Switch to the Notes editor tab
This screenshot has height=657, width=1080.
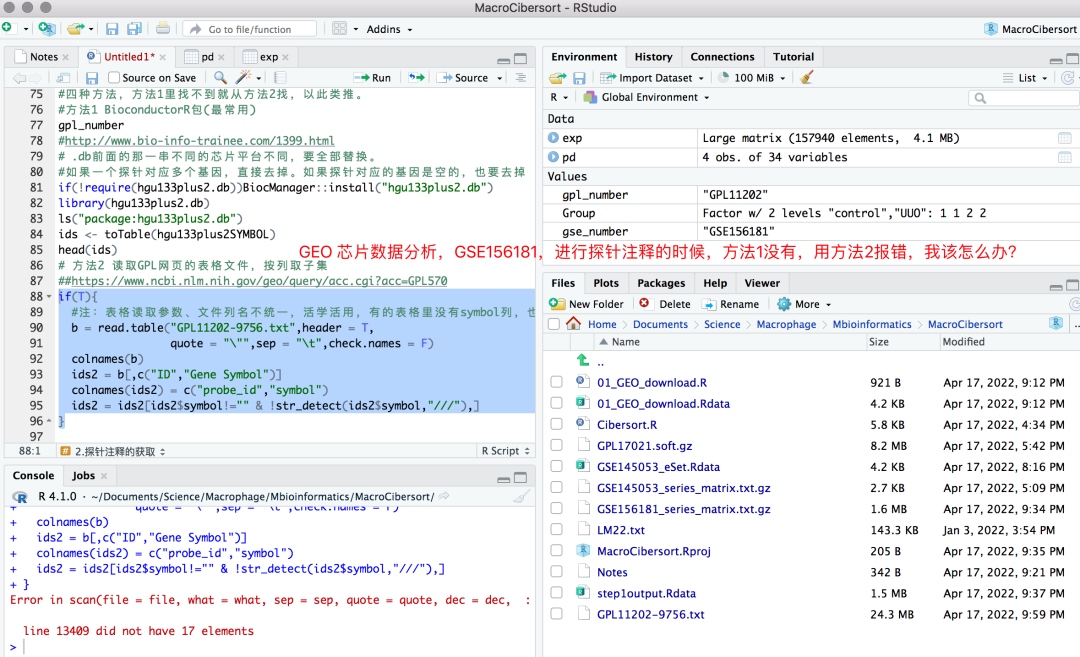[x=43, y=56]
